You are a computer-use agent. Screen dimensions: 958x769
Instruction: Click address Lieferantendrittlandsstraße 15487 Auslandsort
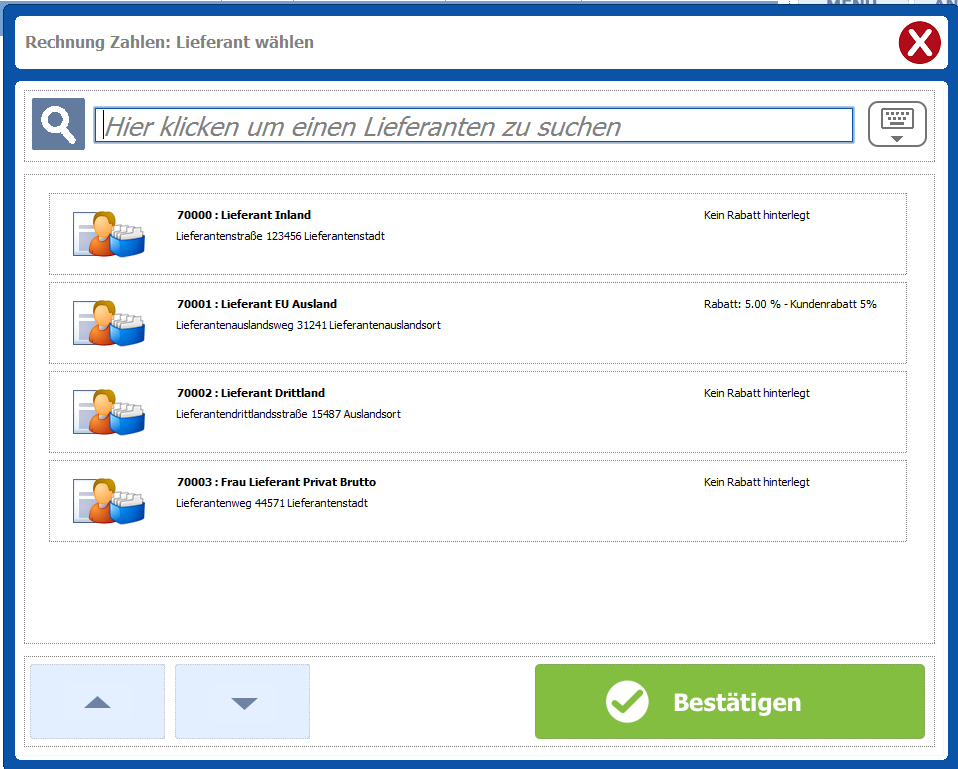(x=288, y=414)
